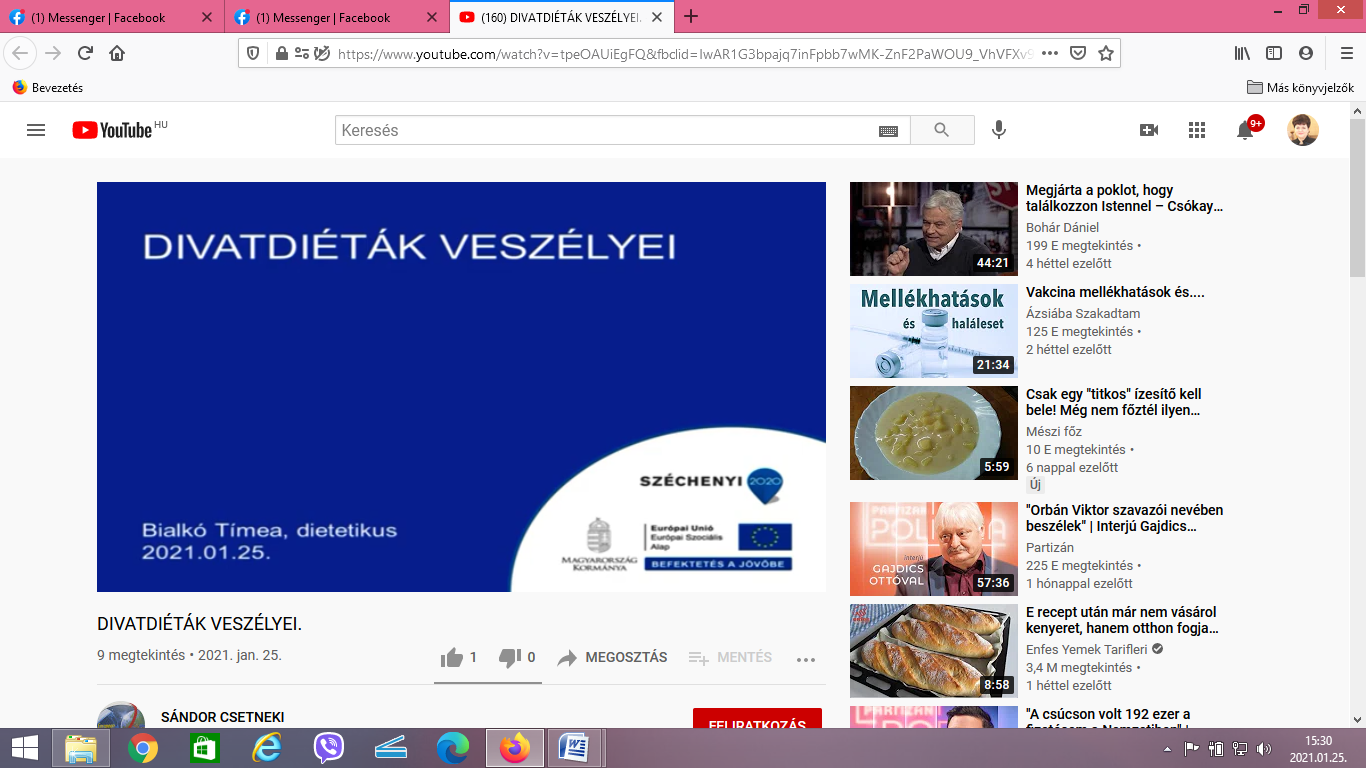
Task: Open the Mellékhatások vaccine video thumbnail
Action: tap(934, 331)
